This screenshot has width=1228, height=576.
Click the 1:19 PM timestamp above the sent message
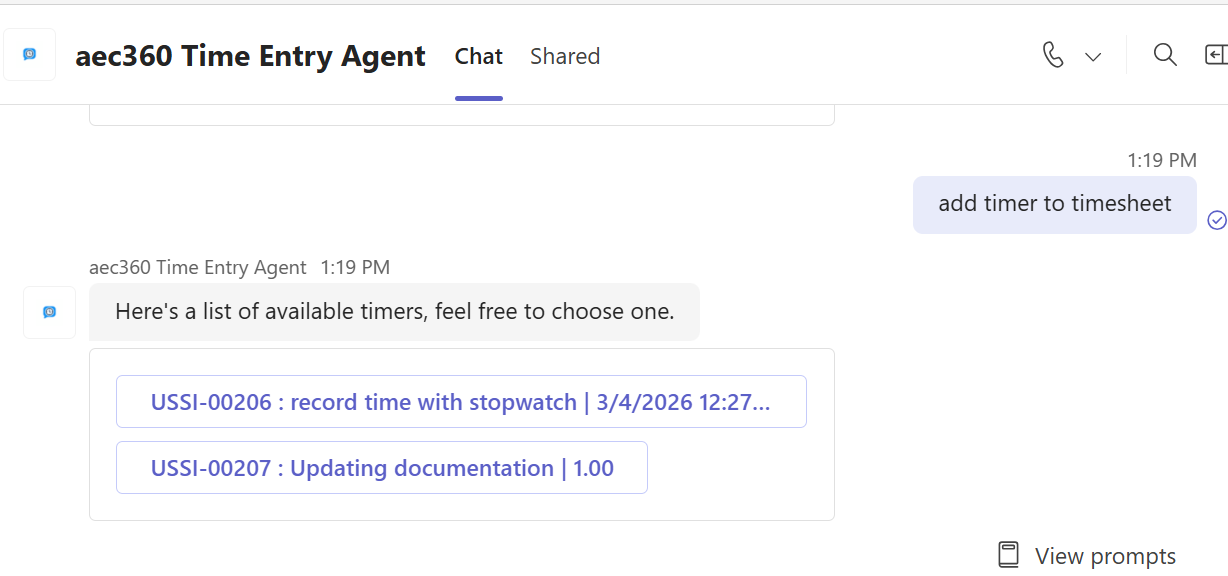pos(1161,160)
